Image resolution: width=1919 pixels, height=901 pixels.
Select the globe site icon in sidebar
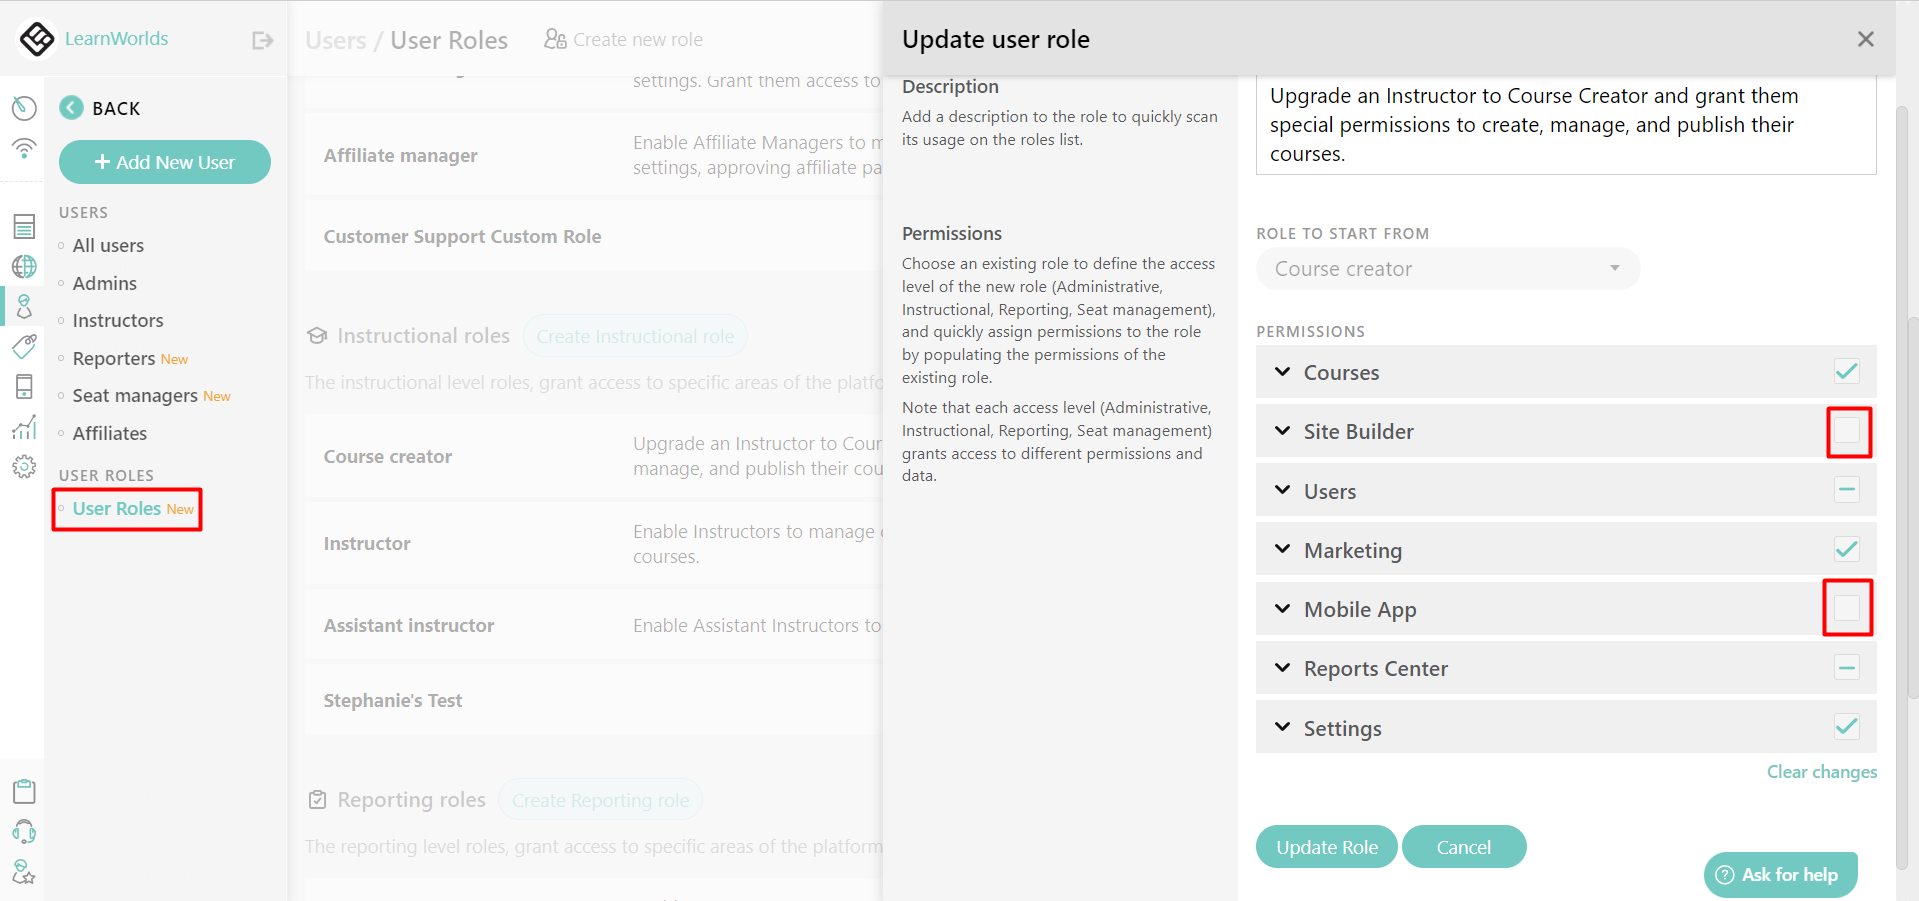tap(24, 267)
